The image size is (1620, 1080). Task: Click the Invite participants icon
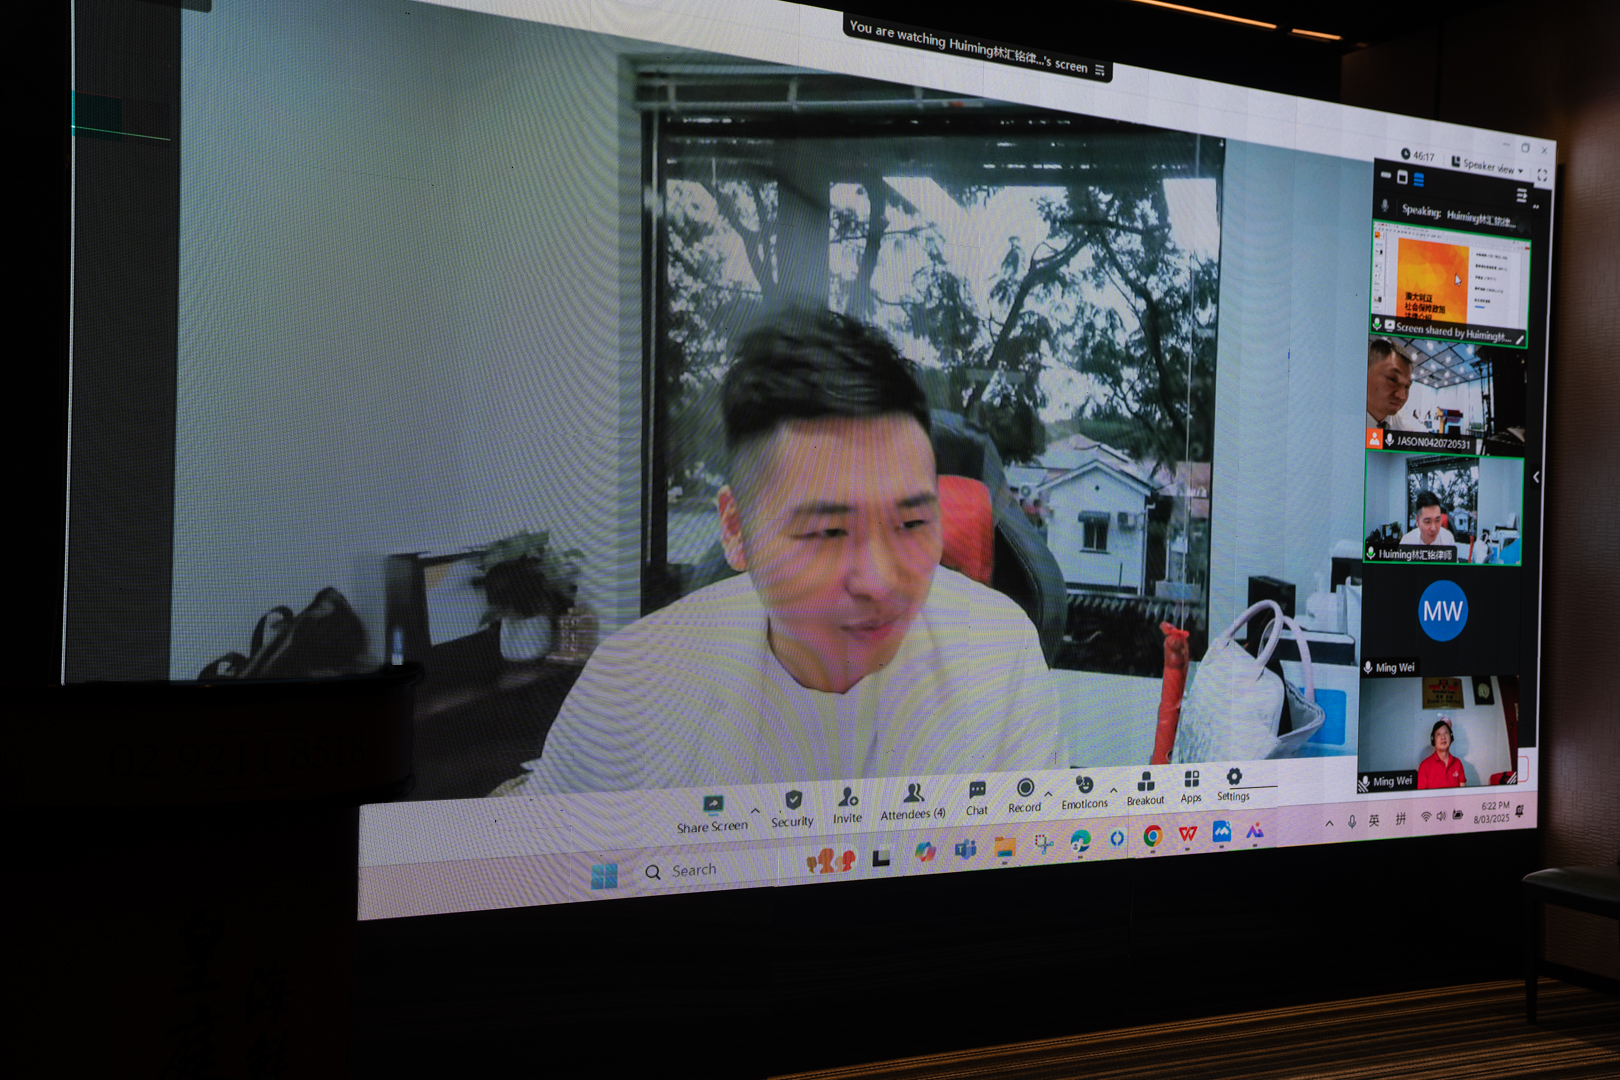click(x=847, y=803)
